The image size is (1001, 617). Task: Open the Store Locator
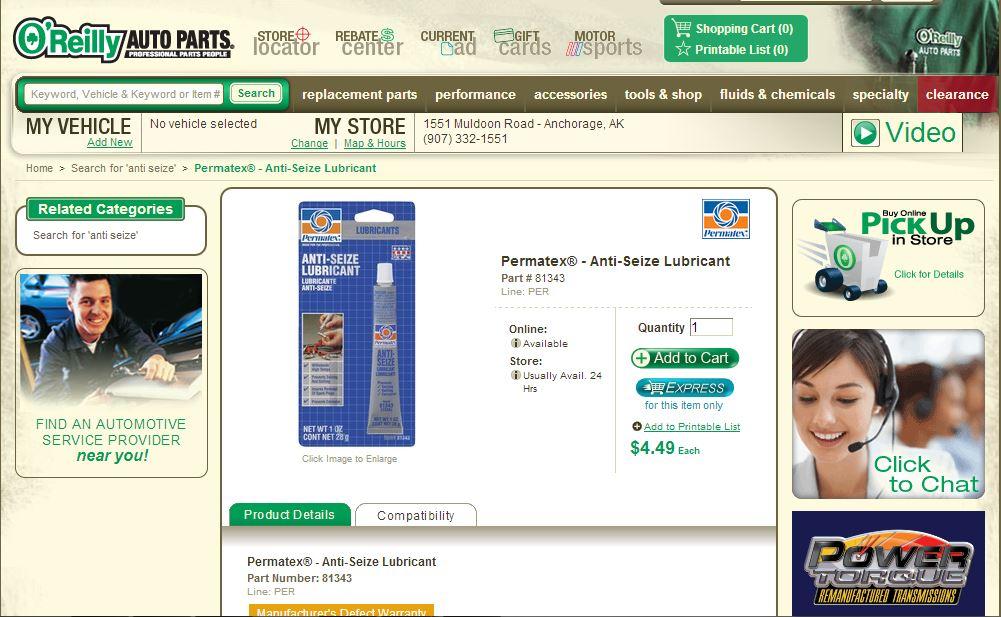click(x=285, y=43)
